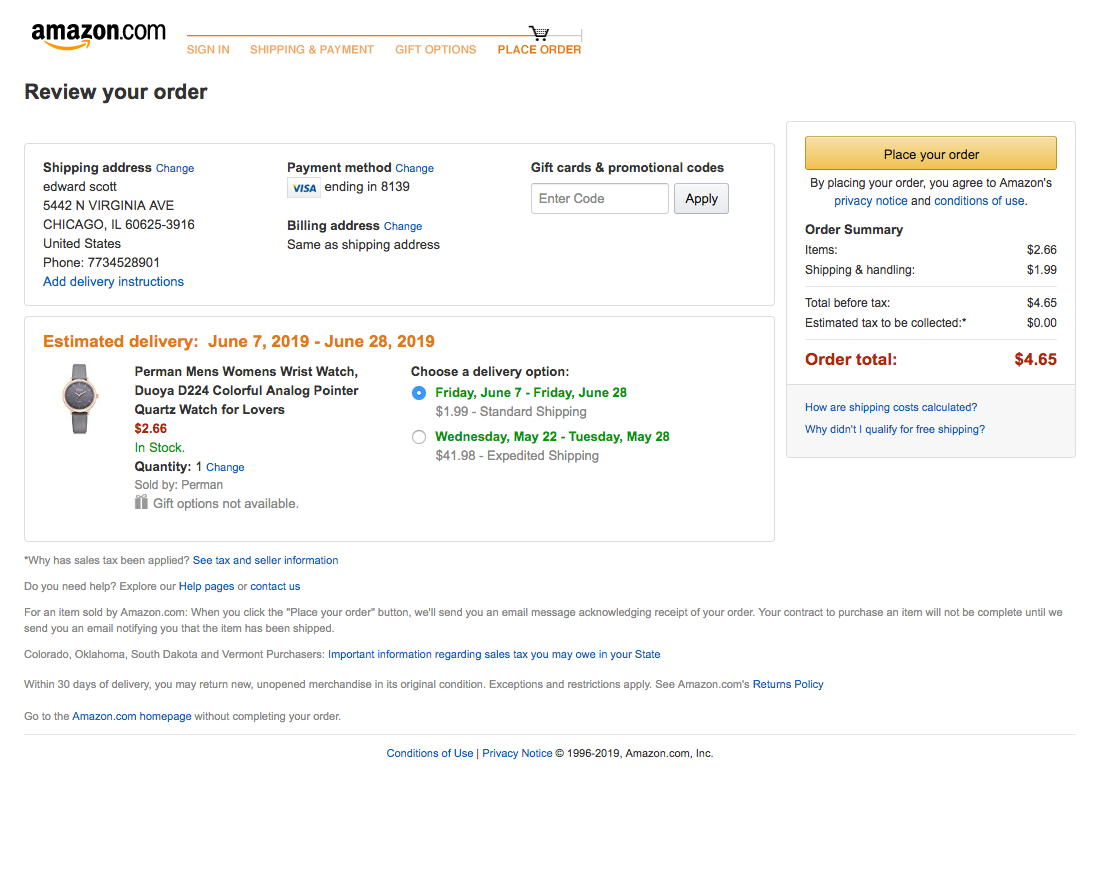The width and height of the screenshot is (1100, 890).
Task: Go to the GIFT OPTIONS step
Action: (435, 49)
